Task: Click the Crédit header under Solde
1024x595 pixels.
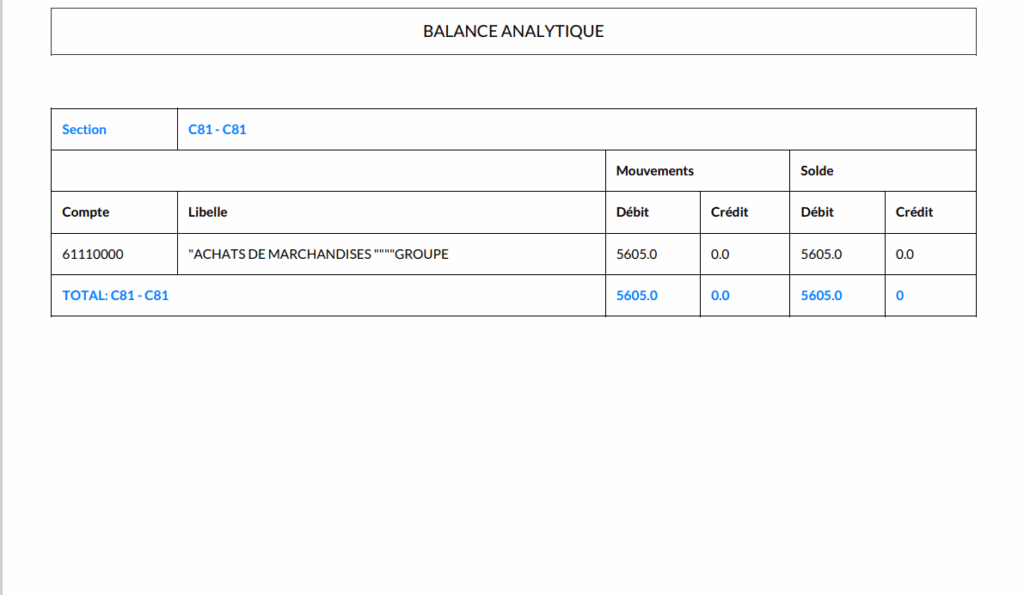Action: pos(914,212)
